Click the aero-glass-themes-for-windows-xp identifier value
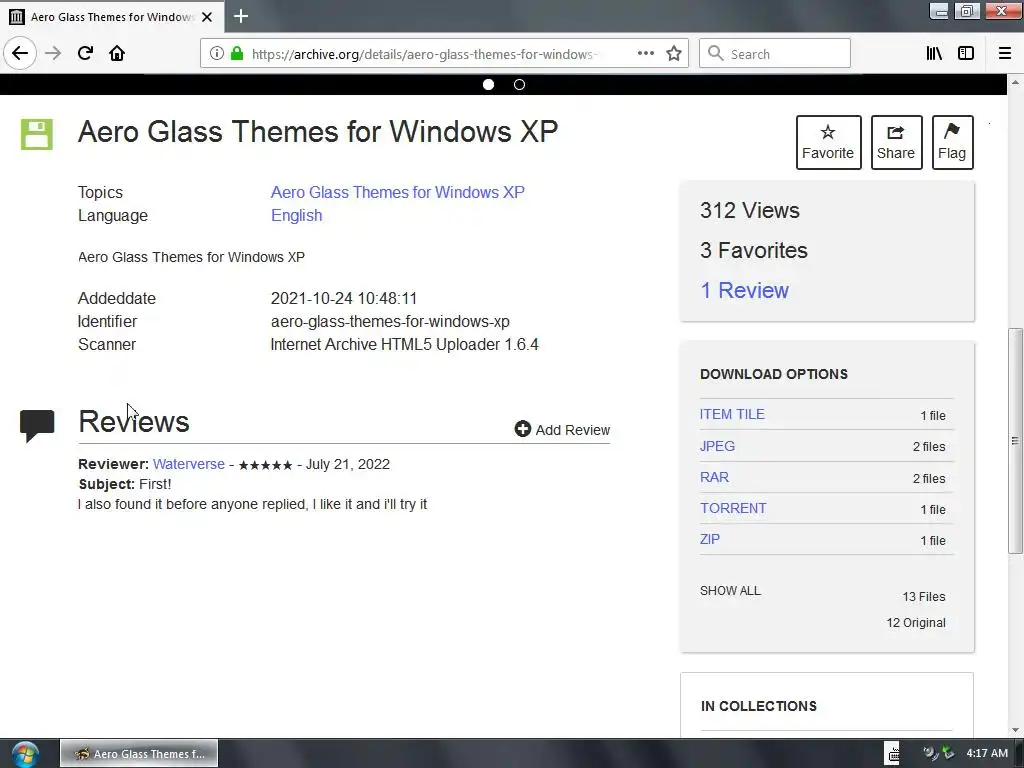The height and width of the screenshot is (768, 1024). [390, 321]
